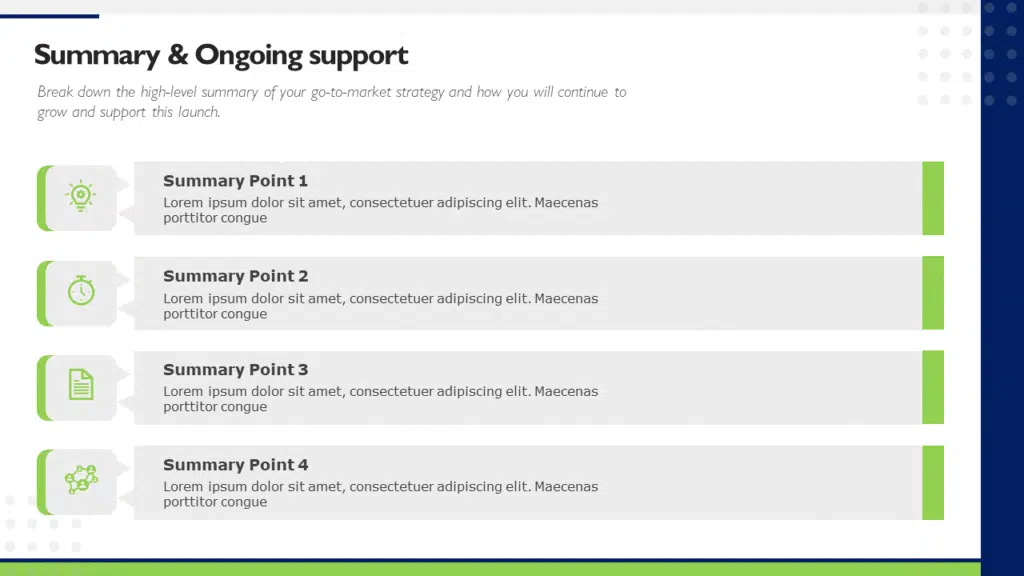The width and height of the screenshot is (1024, 576).
Task: Click the document icon beside Summary Point 3
Action: tap(81, 385)
